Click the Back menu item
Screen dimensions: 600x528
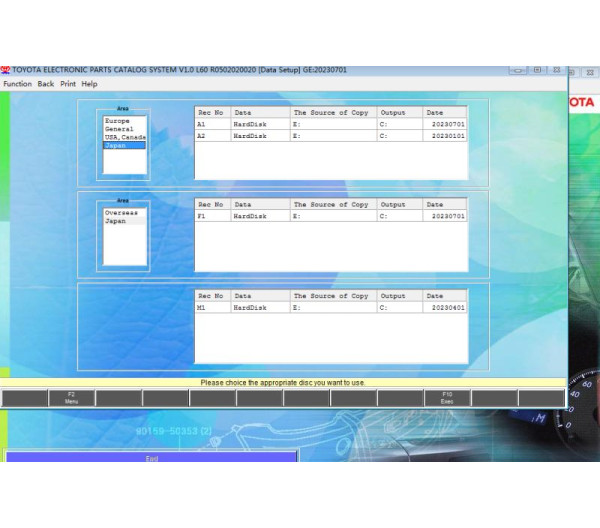tap(46, 84)
